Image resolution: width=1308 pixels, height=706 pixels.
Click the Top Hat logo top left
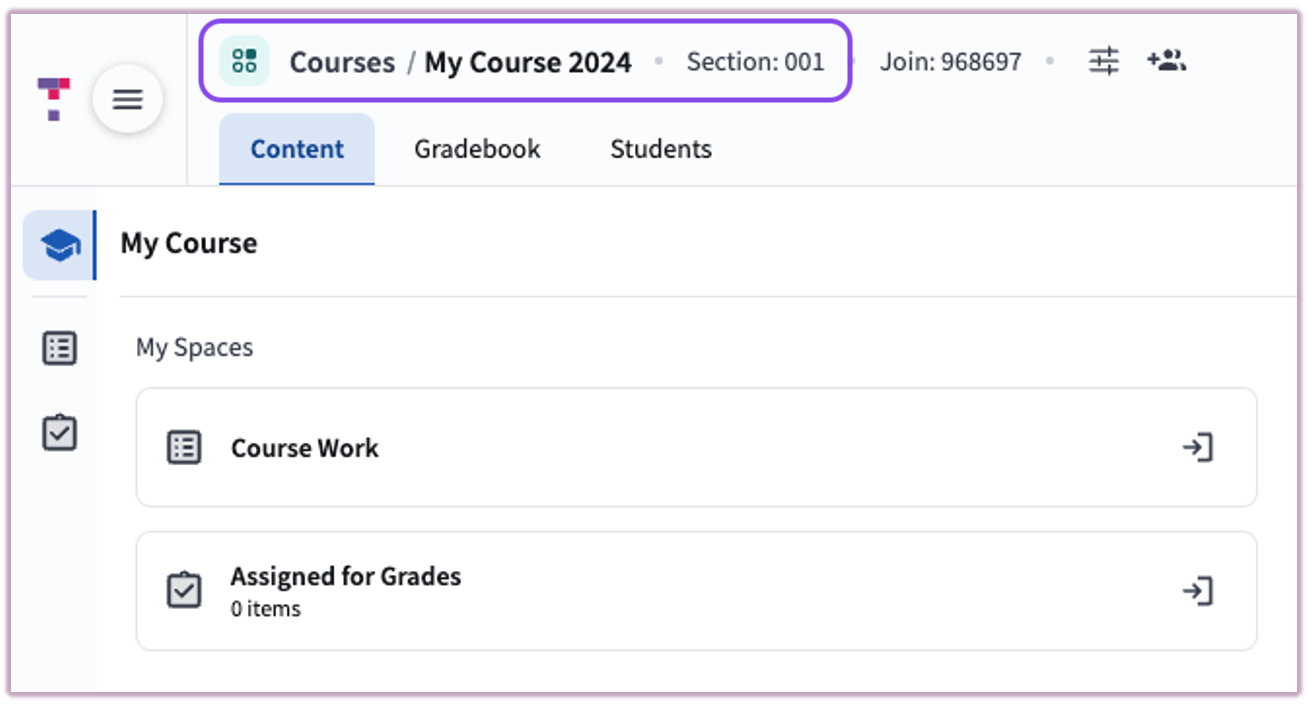coord(51,97)
